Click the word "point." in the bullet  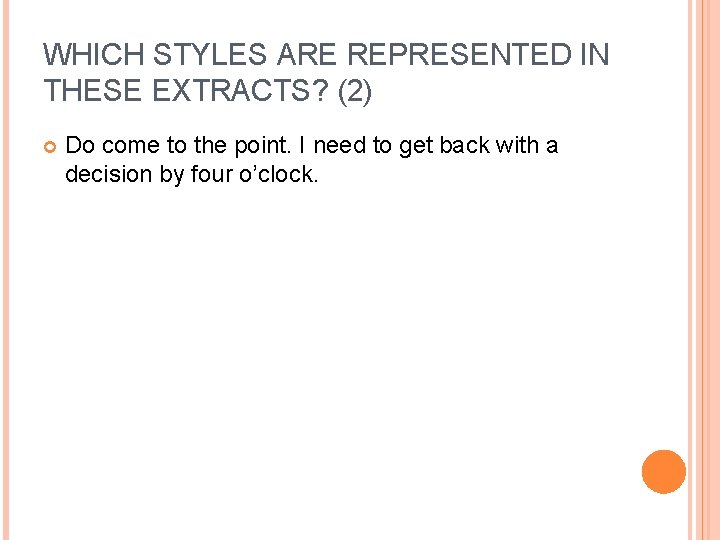point(263,146)
